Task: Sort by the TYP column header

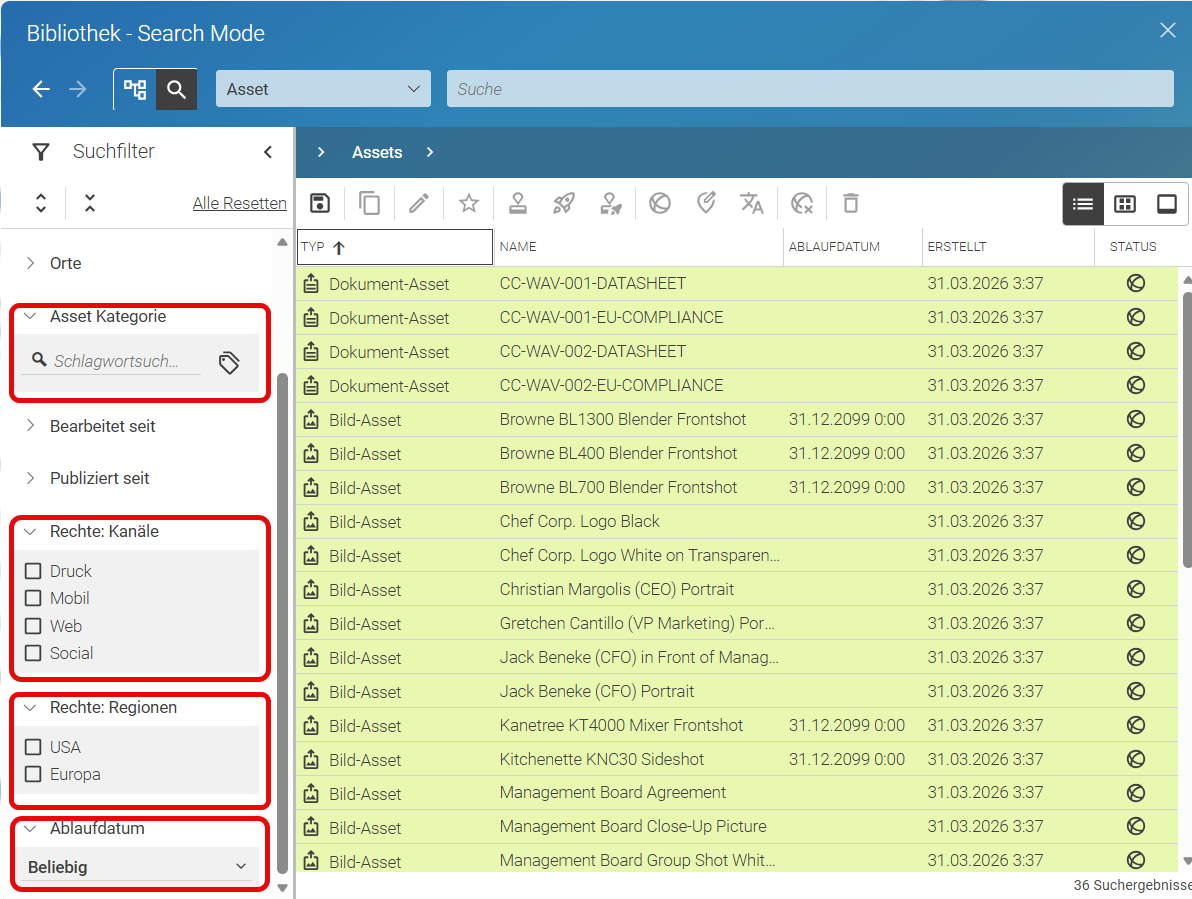Action: (395, 247)
